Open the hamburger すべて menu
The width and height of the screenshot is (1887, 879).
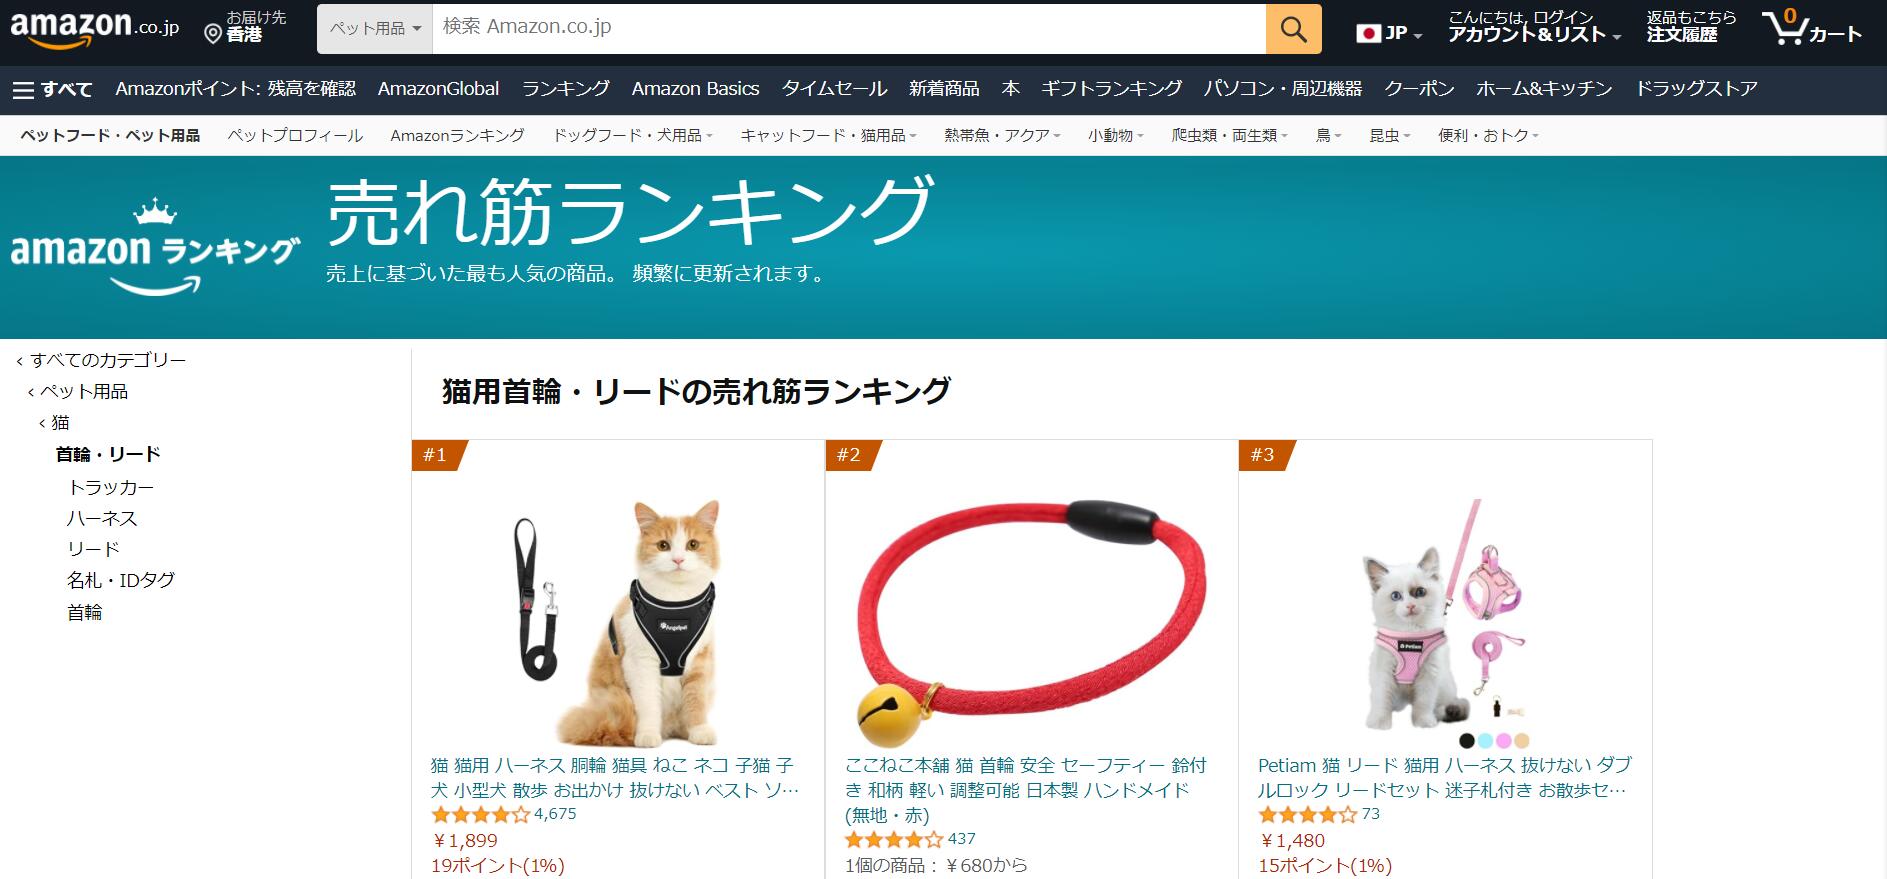[52, 89]
